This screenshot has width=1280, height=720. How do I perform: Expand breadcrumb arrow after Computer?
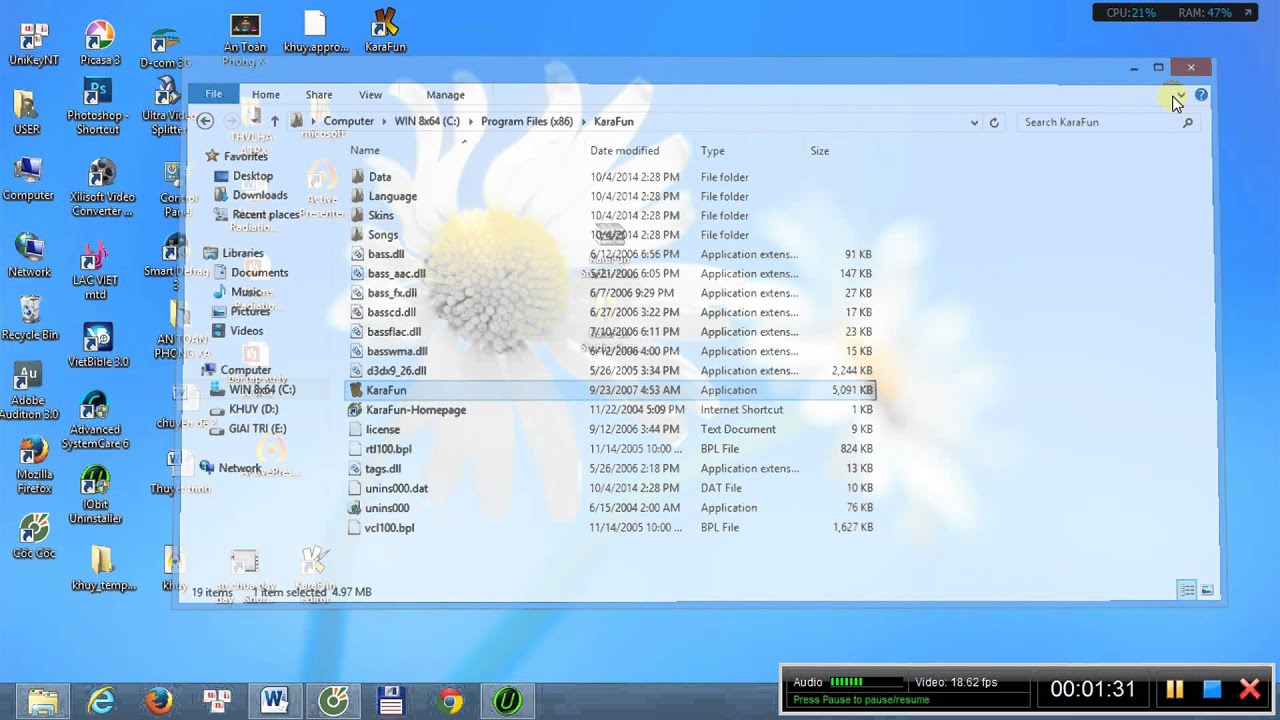pos(384,121)
